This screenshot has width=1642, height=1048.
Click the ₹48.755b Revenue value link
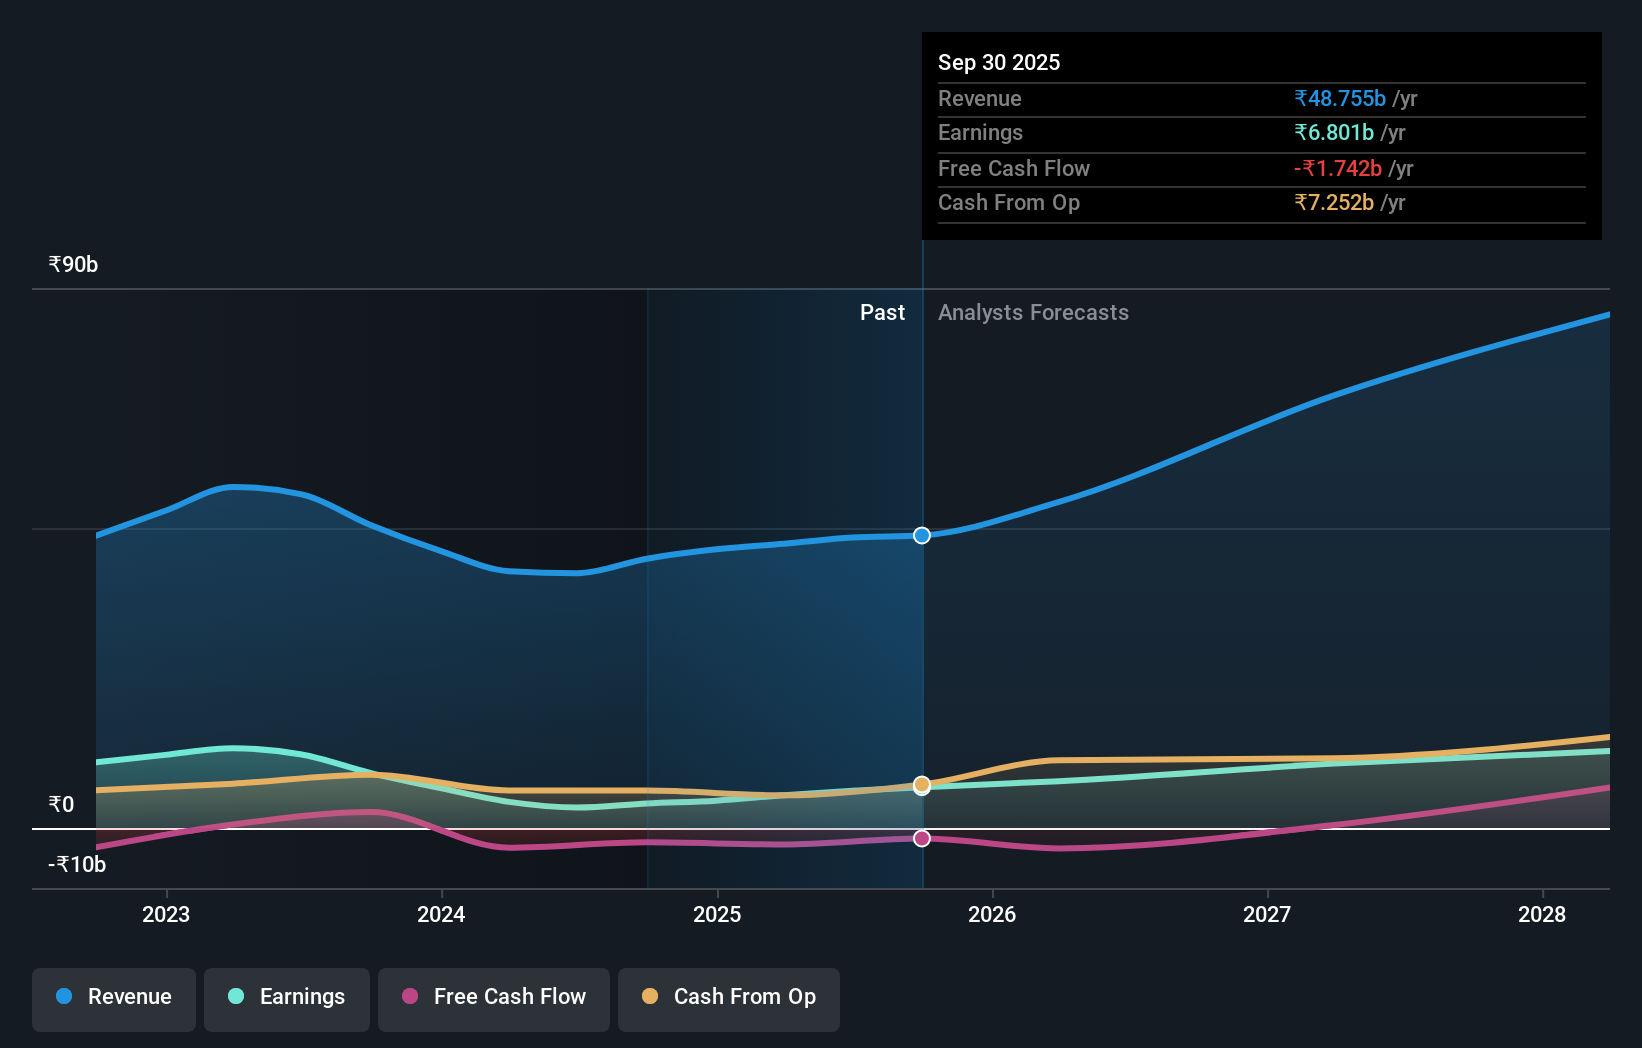point(1339,98)
